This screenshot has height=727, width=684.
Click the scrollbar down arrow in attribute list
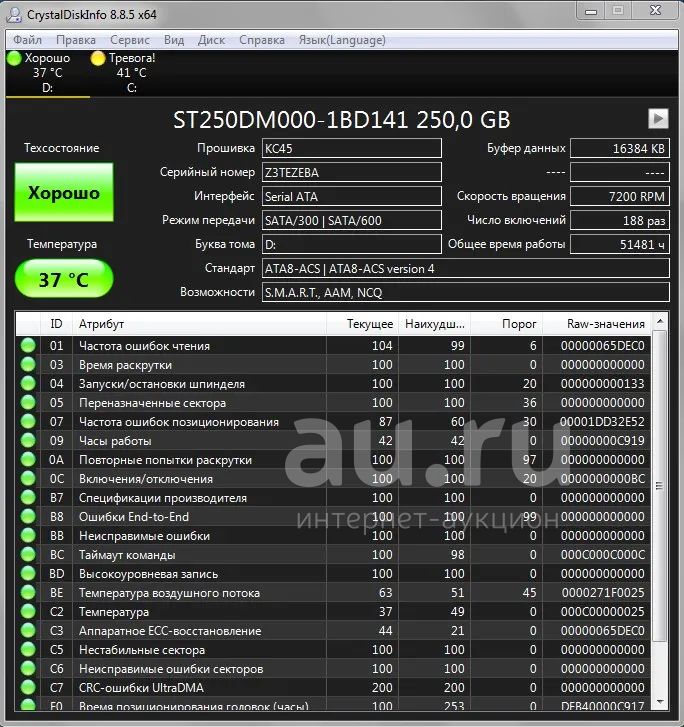660,701
